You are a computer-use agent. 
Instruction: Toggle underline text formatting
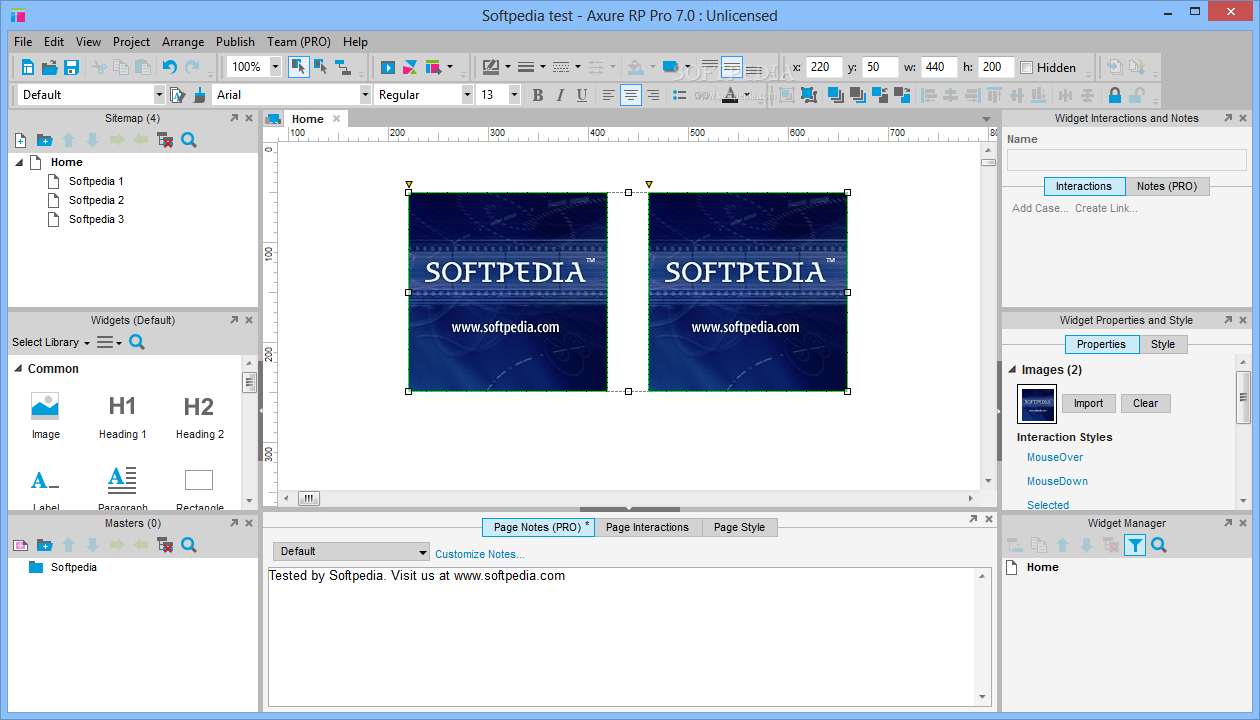[581, 95]
